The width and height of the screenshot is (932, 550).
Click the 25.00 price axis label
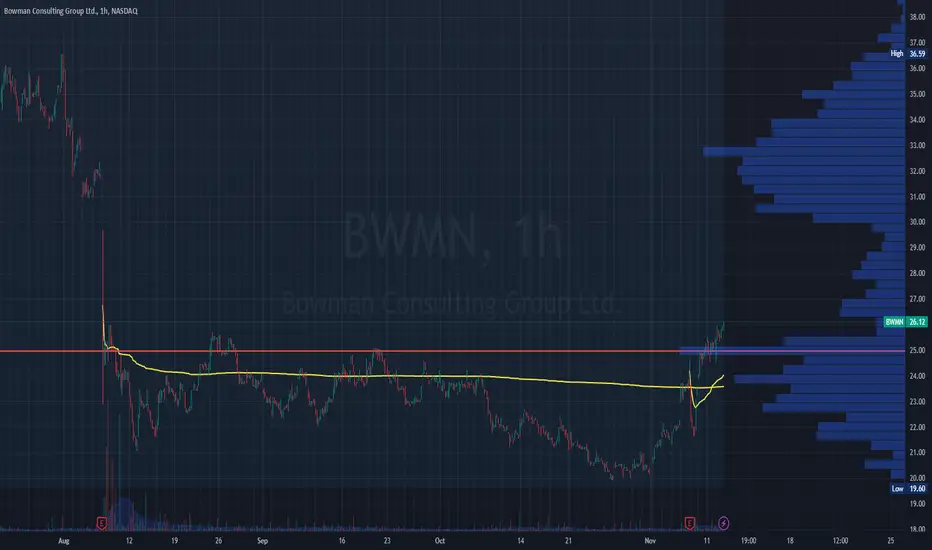pyautogui.click(x=917, y=350)
